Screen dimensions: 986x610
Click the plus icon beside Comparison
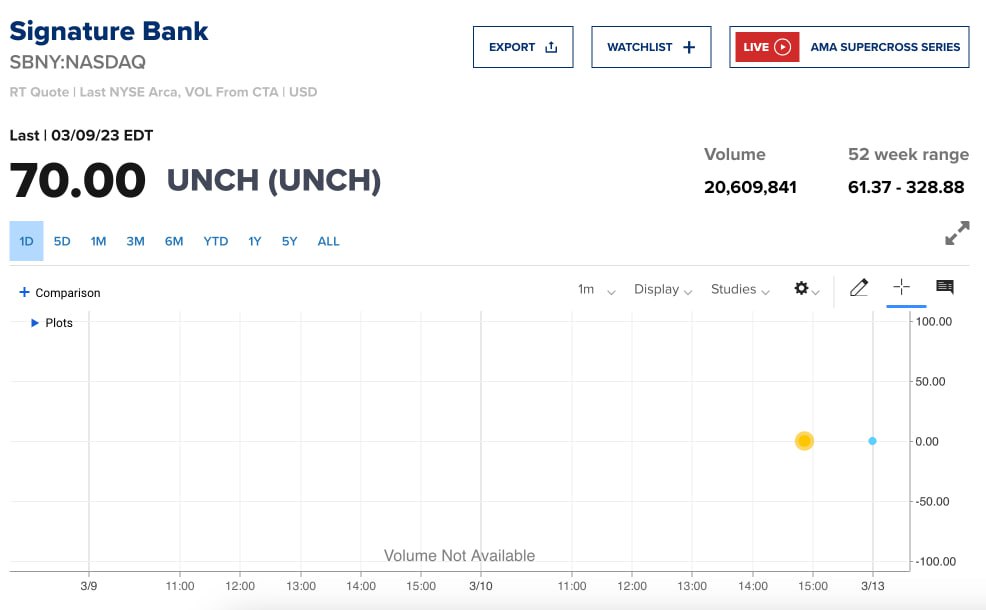coord(25,292)
